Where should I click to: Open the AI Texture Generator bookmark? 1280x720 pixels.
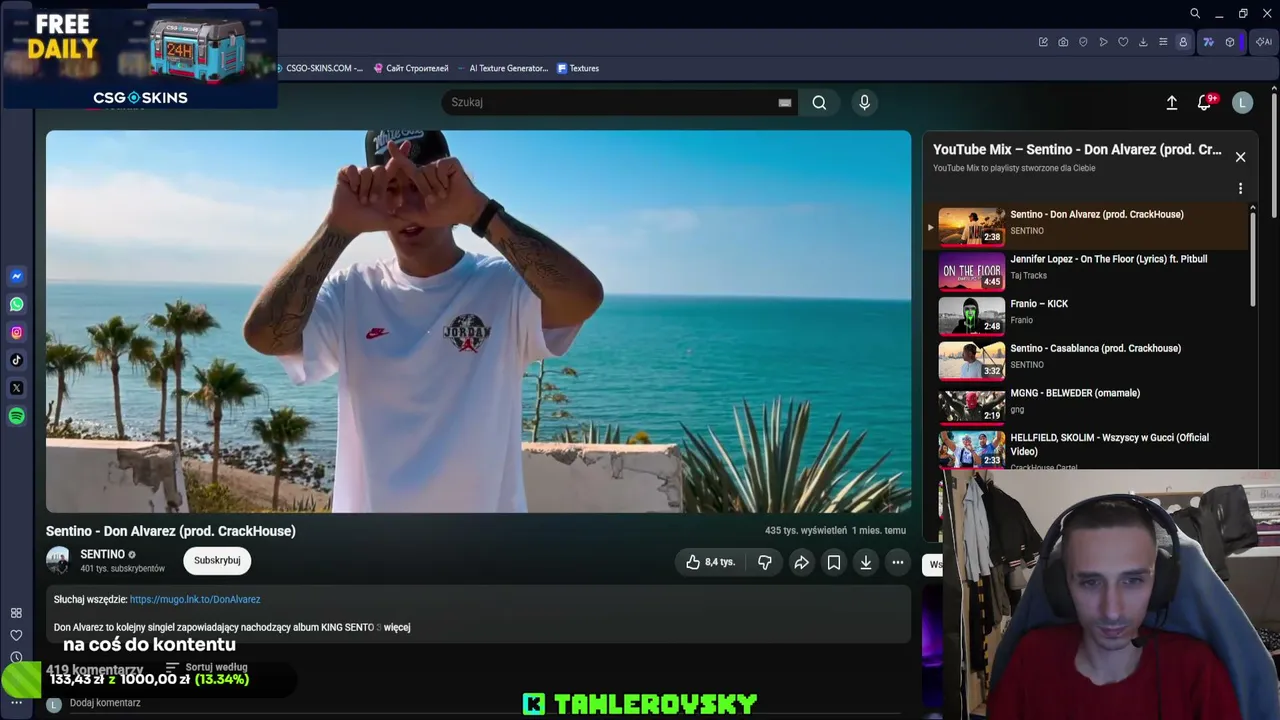pyautogui.click(x=503, y=68)
